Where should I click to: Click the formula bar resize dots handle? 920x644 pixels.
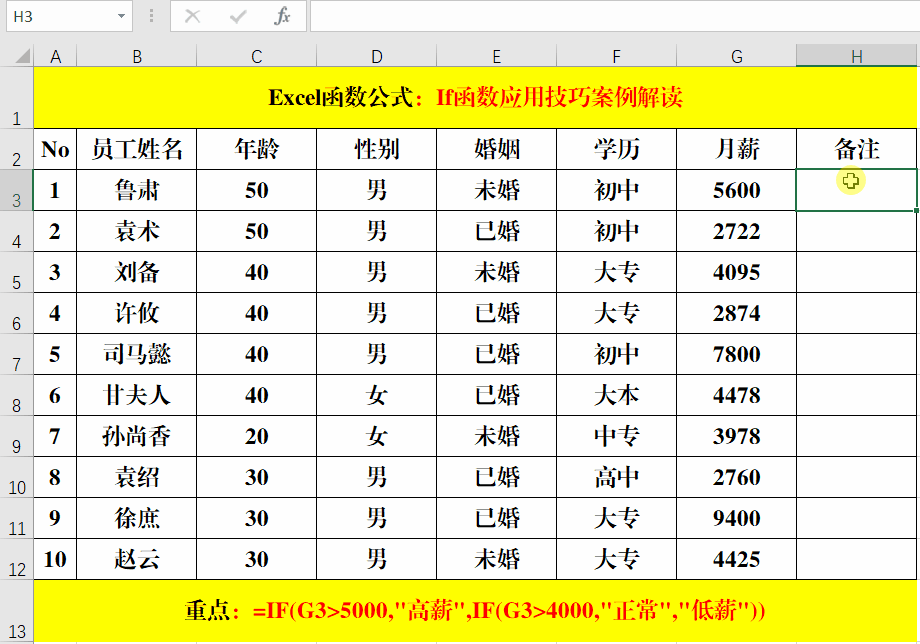(151, 16)
